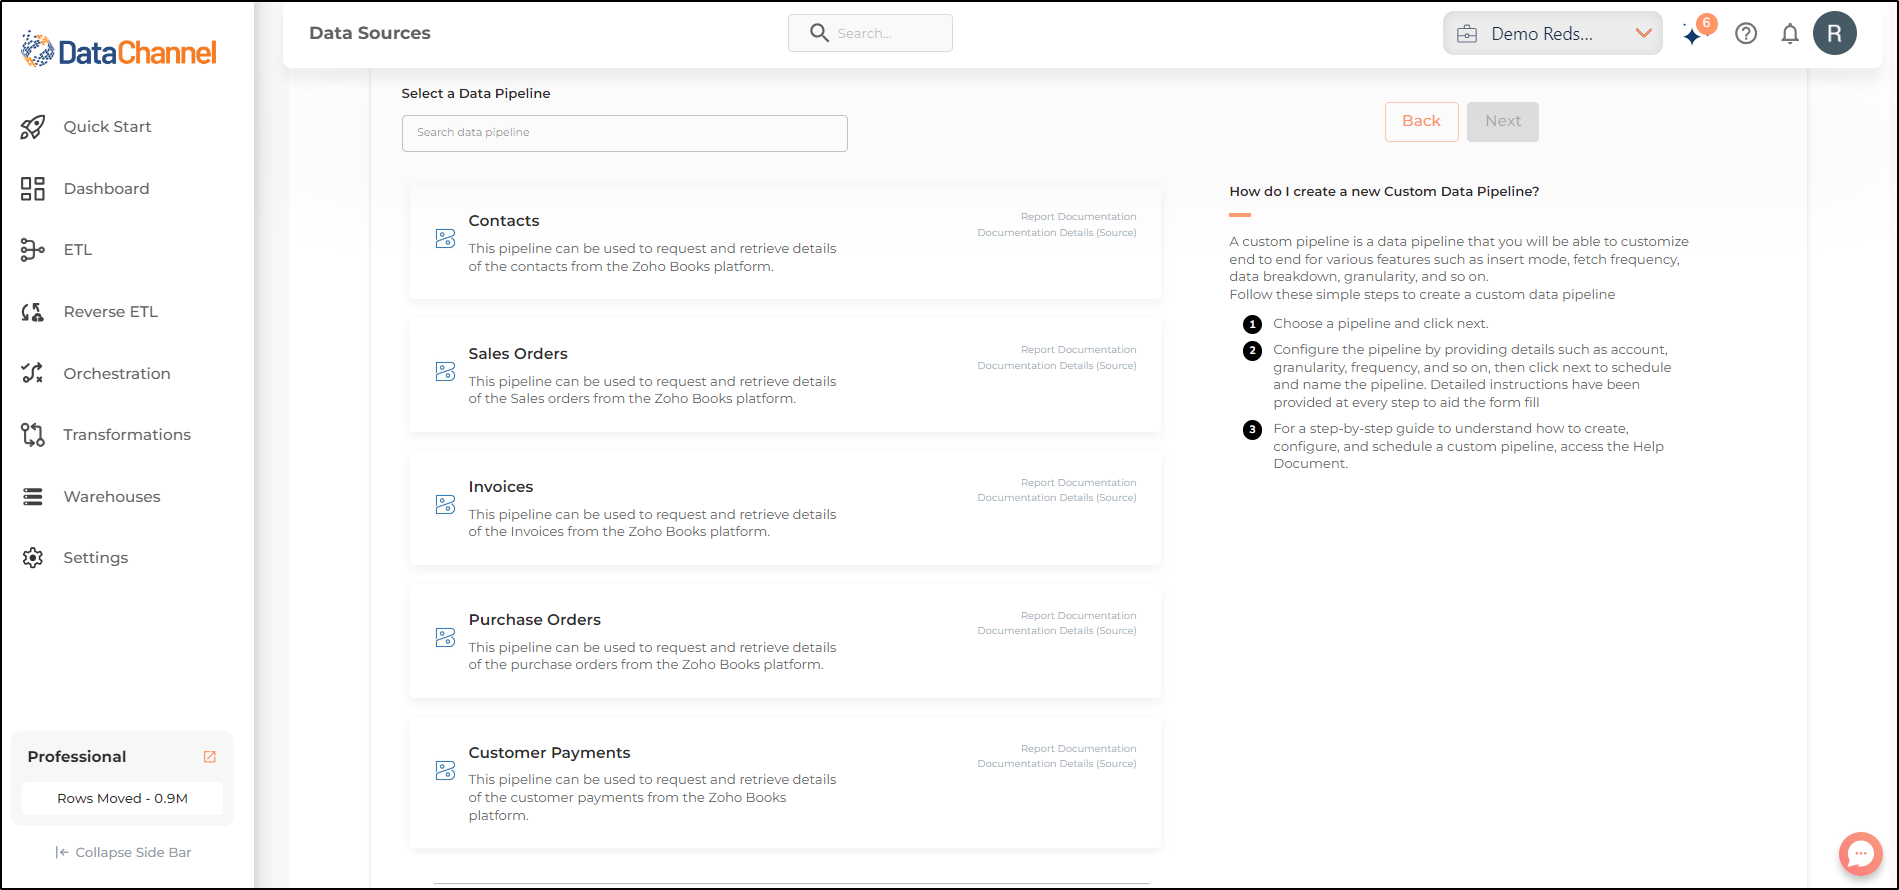Select the Purchase Orders pipeline title
Image resolution: width=1899 pixels, height=890 pixels.
coord(535,620)
